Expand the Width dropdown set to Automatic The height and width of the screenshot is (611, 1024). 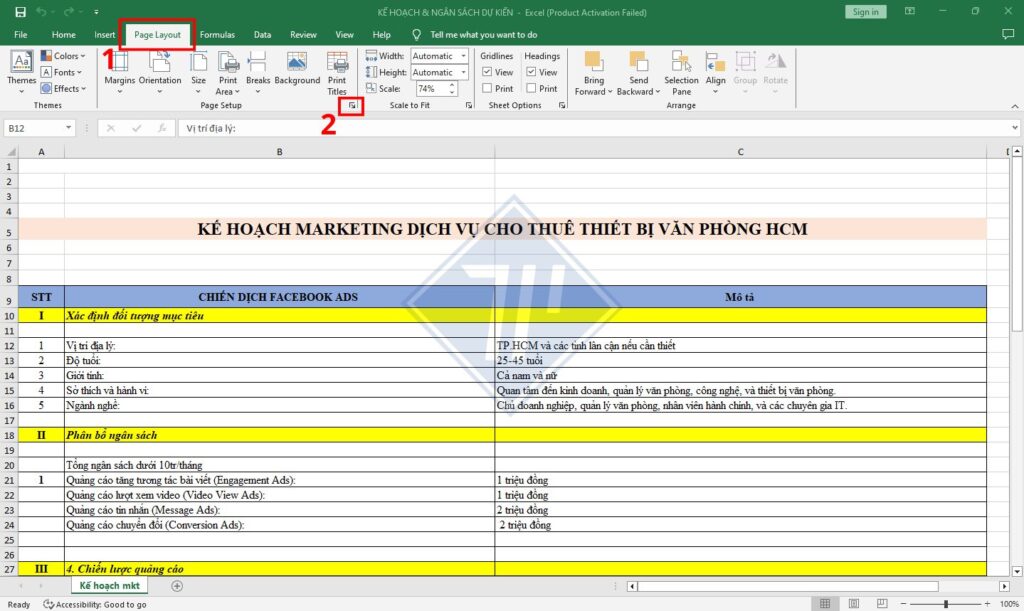(x=464, y=56)
